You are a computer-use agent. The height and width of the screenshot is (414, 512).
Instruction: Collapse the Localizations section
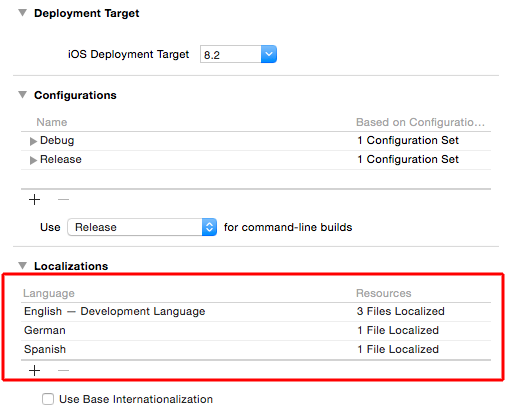tap(22, 266)
